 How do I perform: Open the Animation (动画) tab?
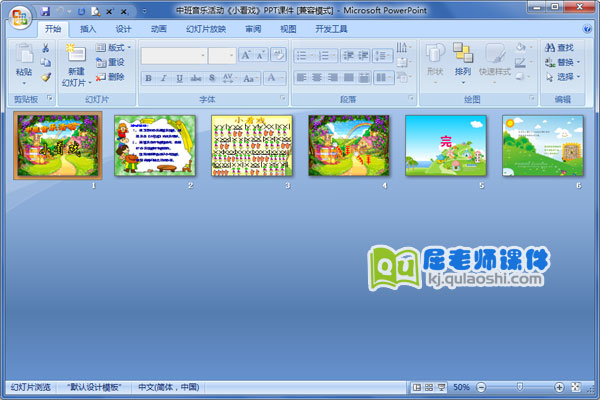pyautogui.click(x=158, y=29)
